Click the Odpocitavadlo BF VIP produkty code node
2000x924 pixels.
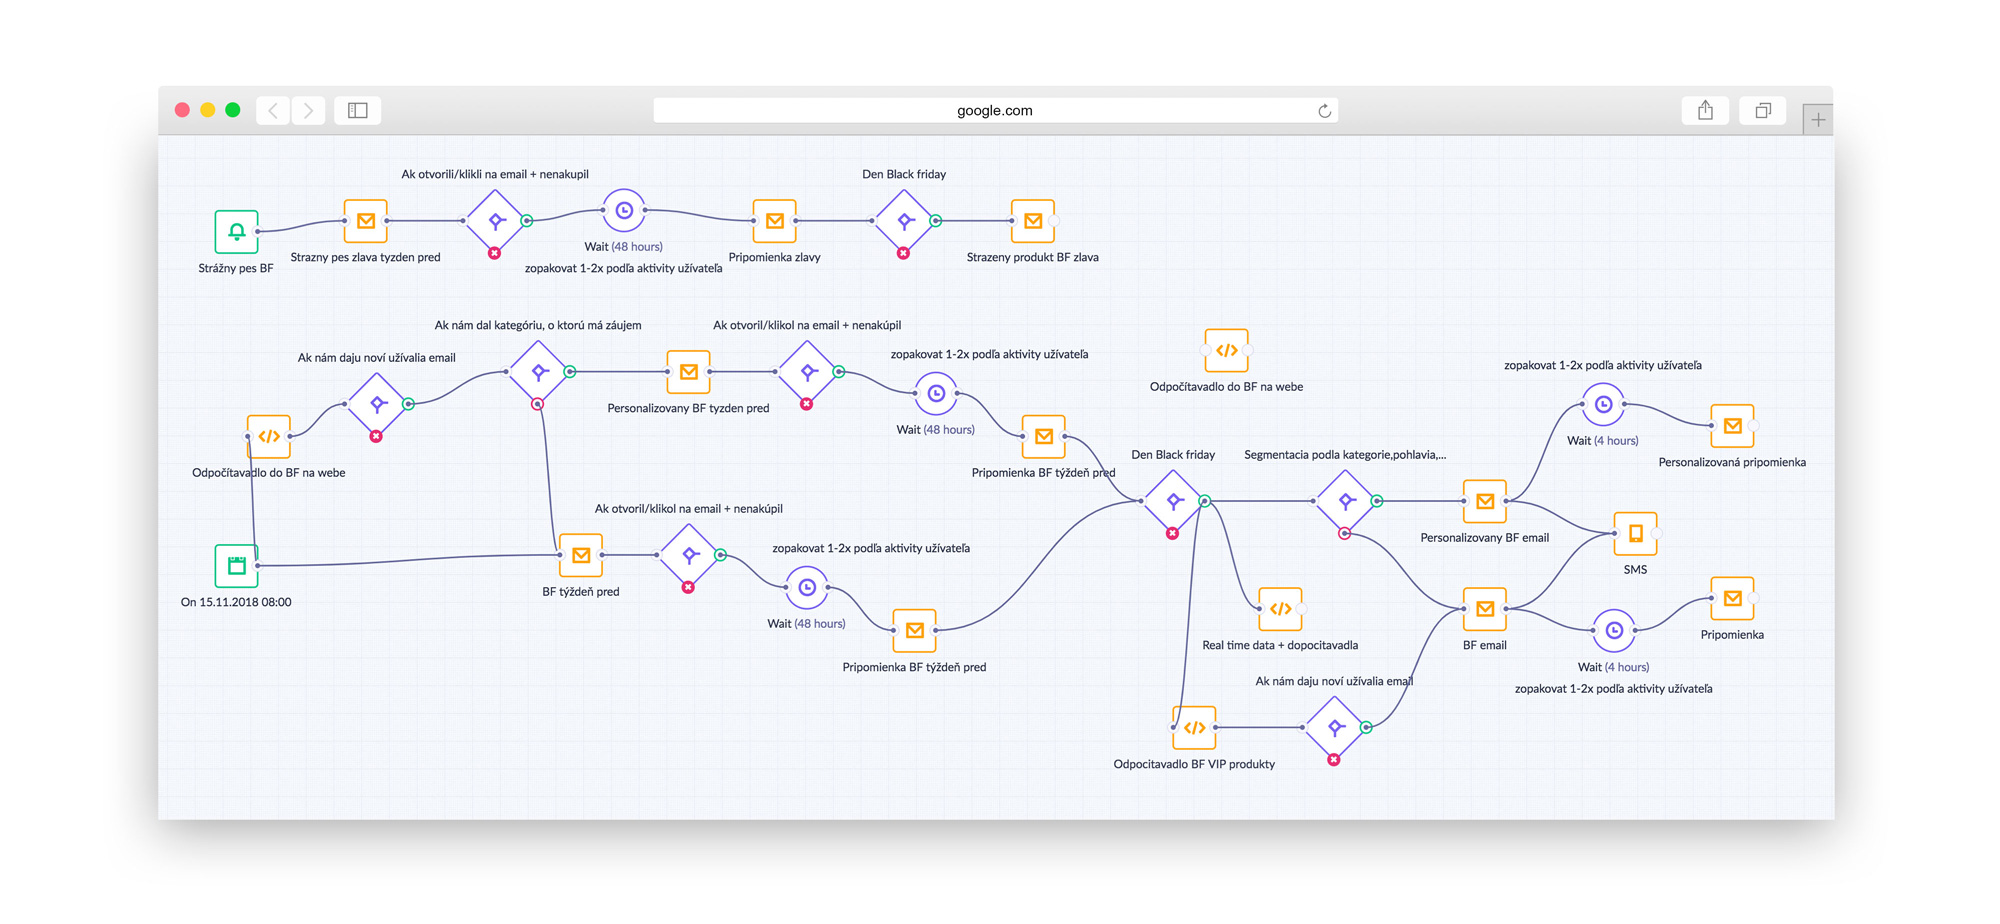pos(1194,728)
